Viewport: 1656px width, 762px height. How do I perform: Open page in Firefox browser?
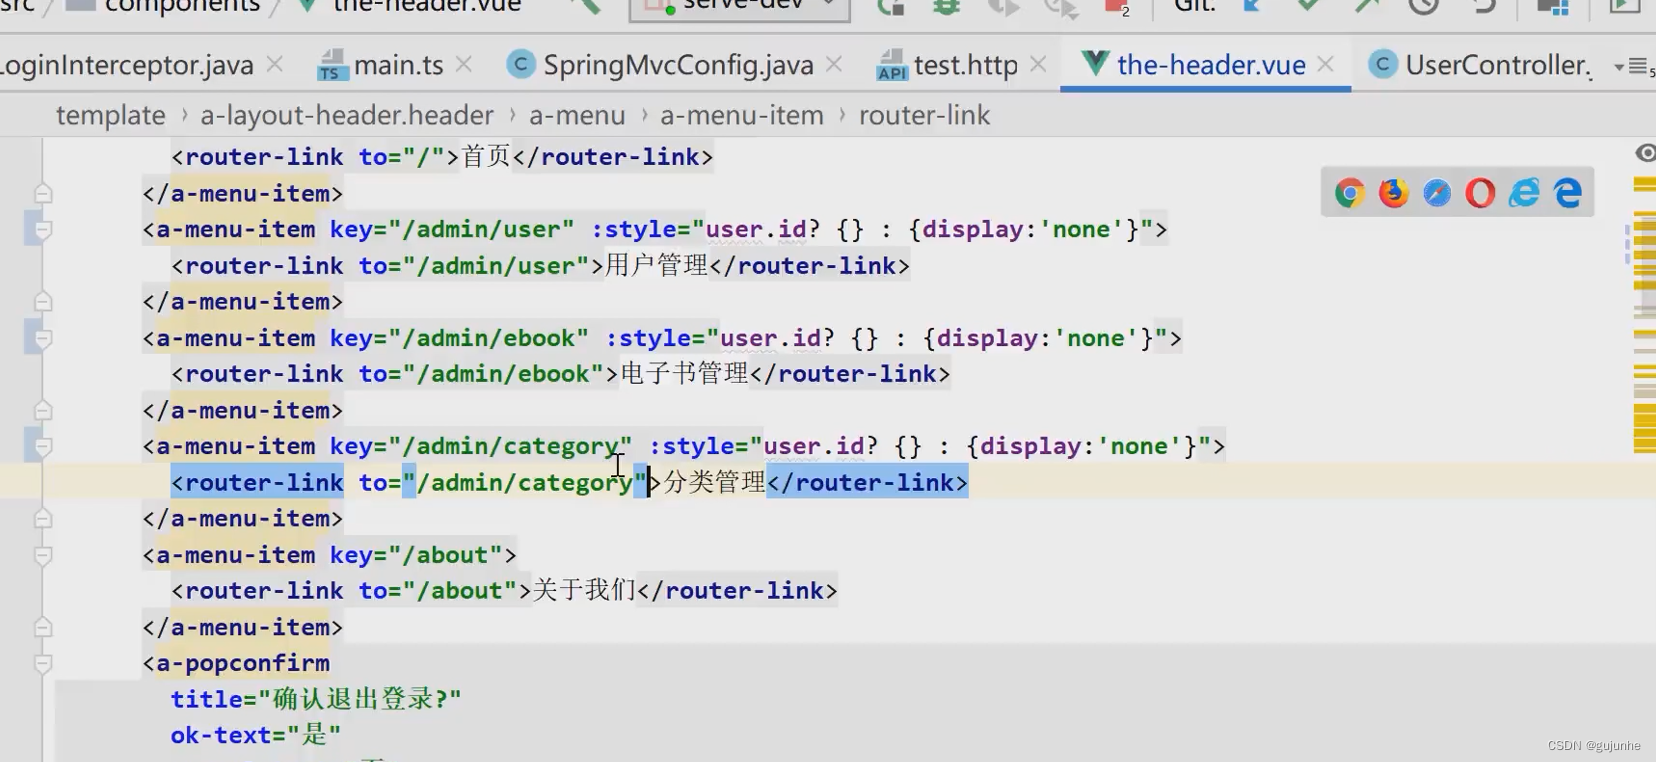[1393, 193]
